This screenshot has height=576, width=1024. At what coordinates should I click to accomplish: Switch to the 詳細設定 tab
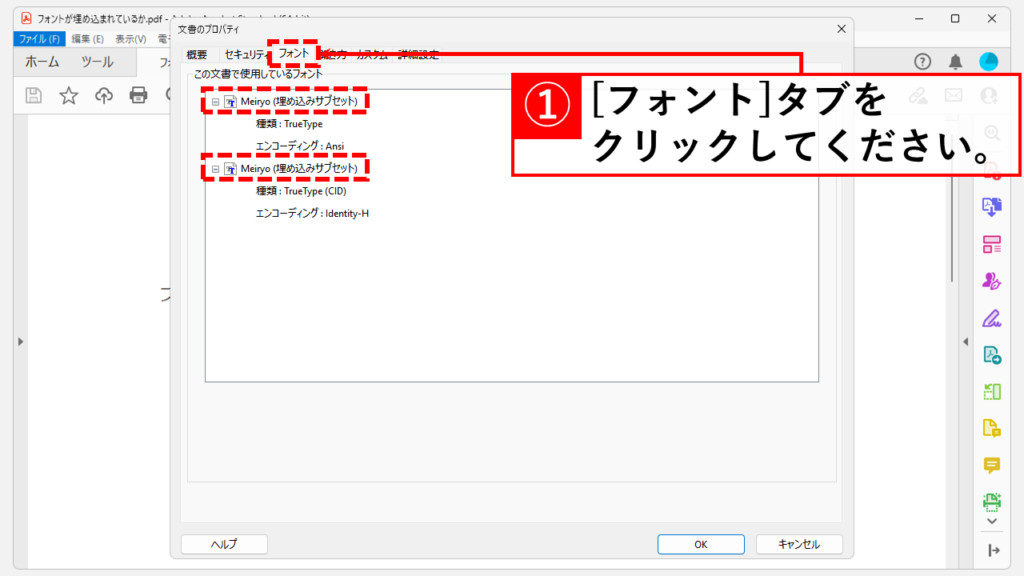419,55
